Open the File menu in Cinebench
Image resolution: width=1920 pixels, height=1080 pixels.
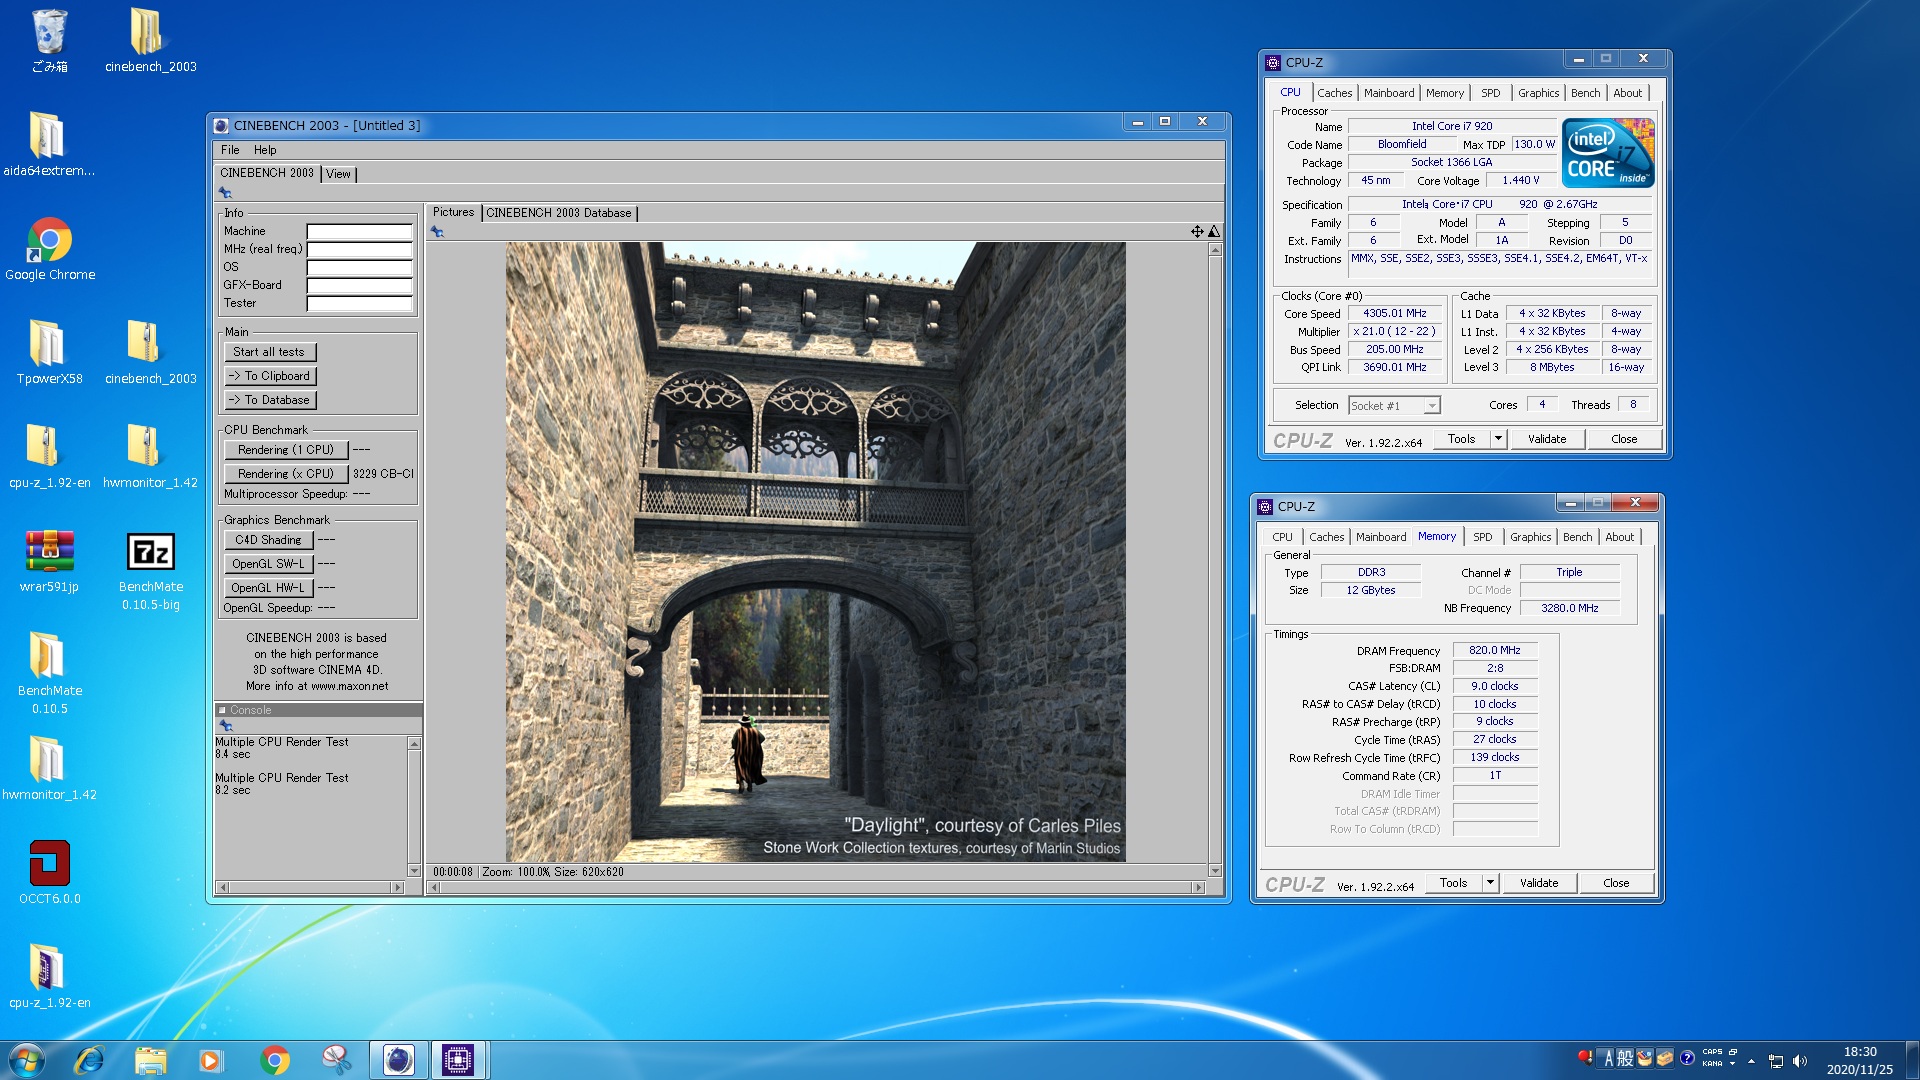(230, 150)
